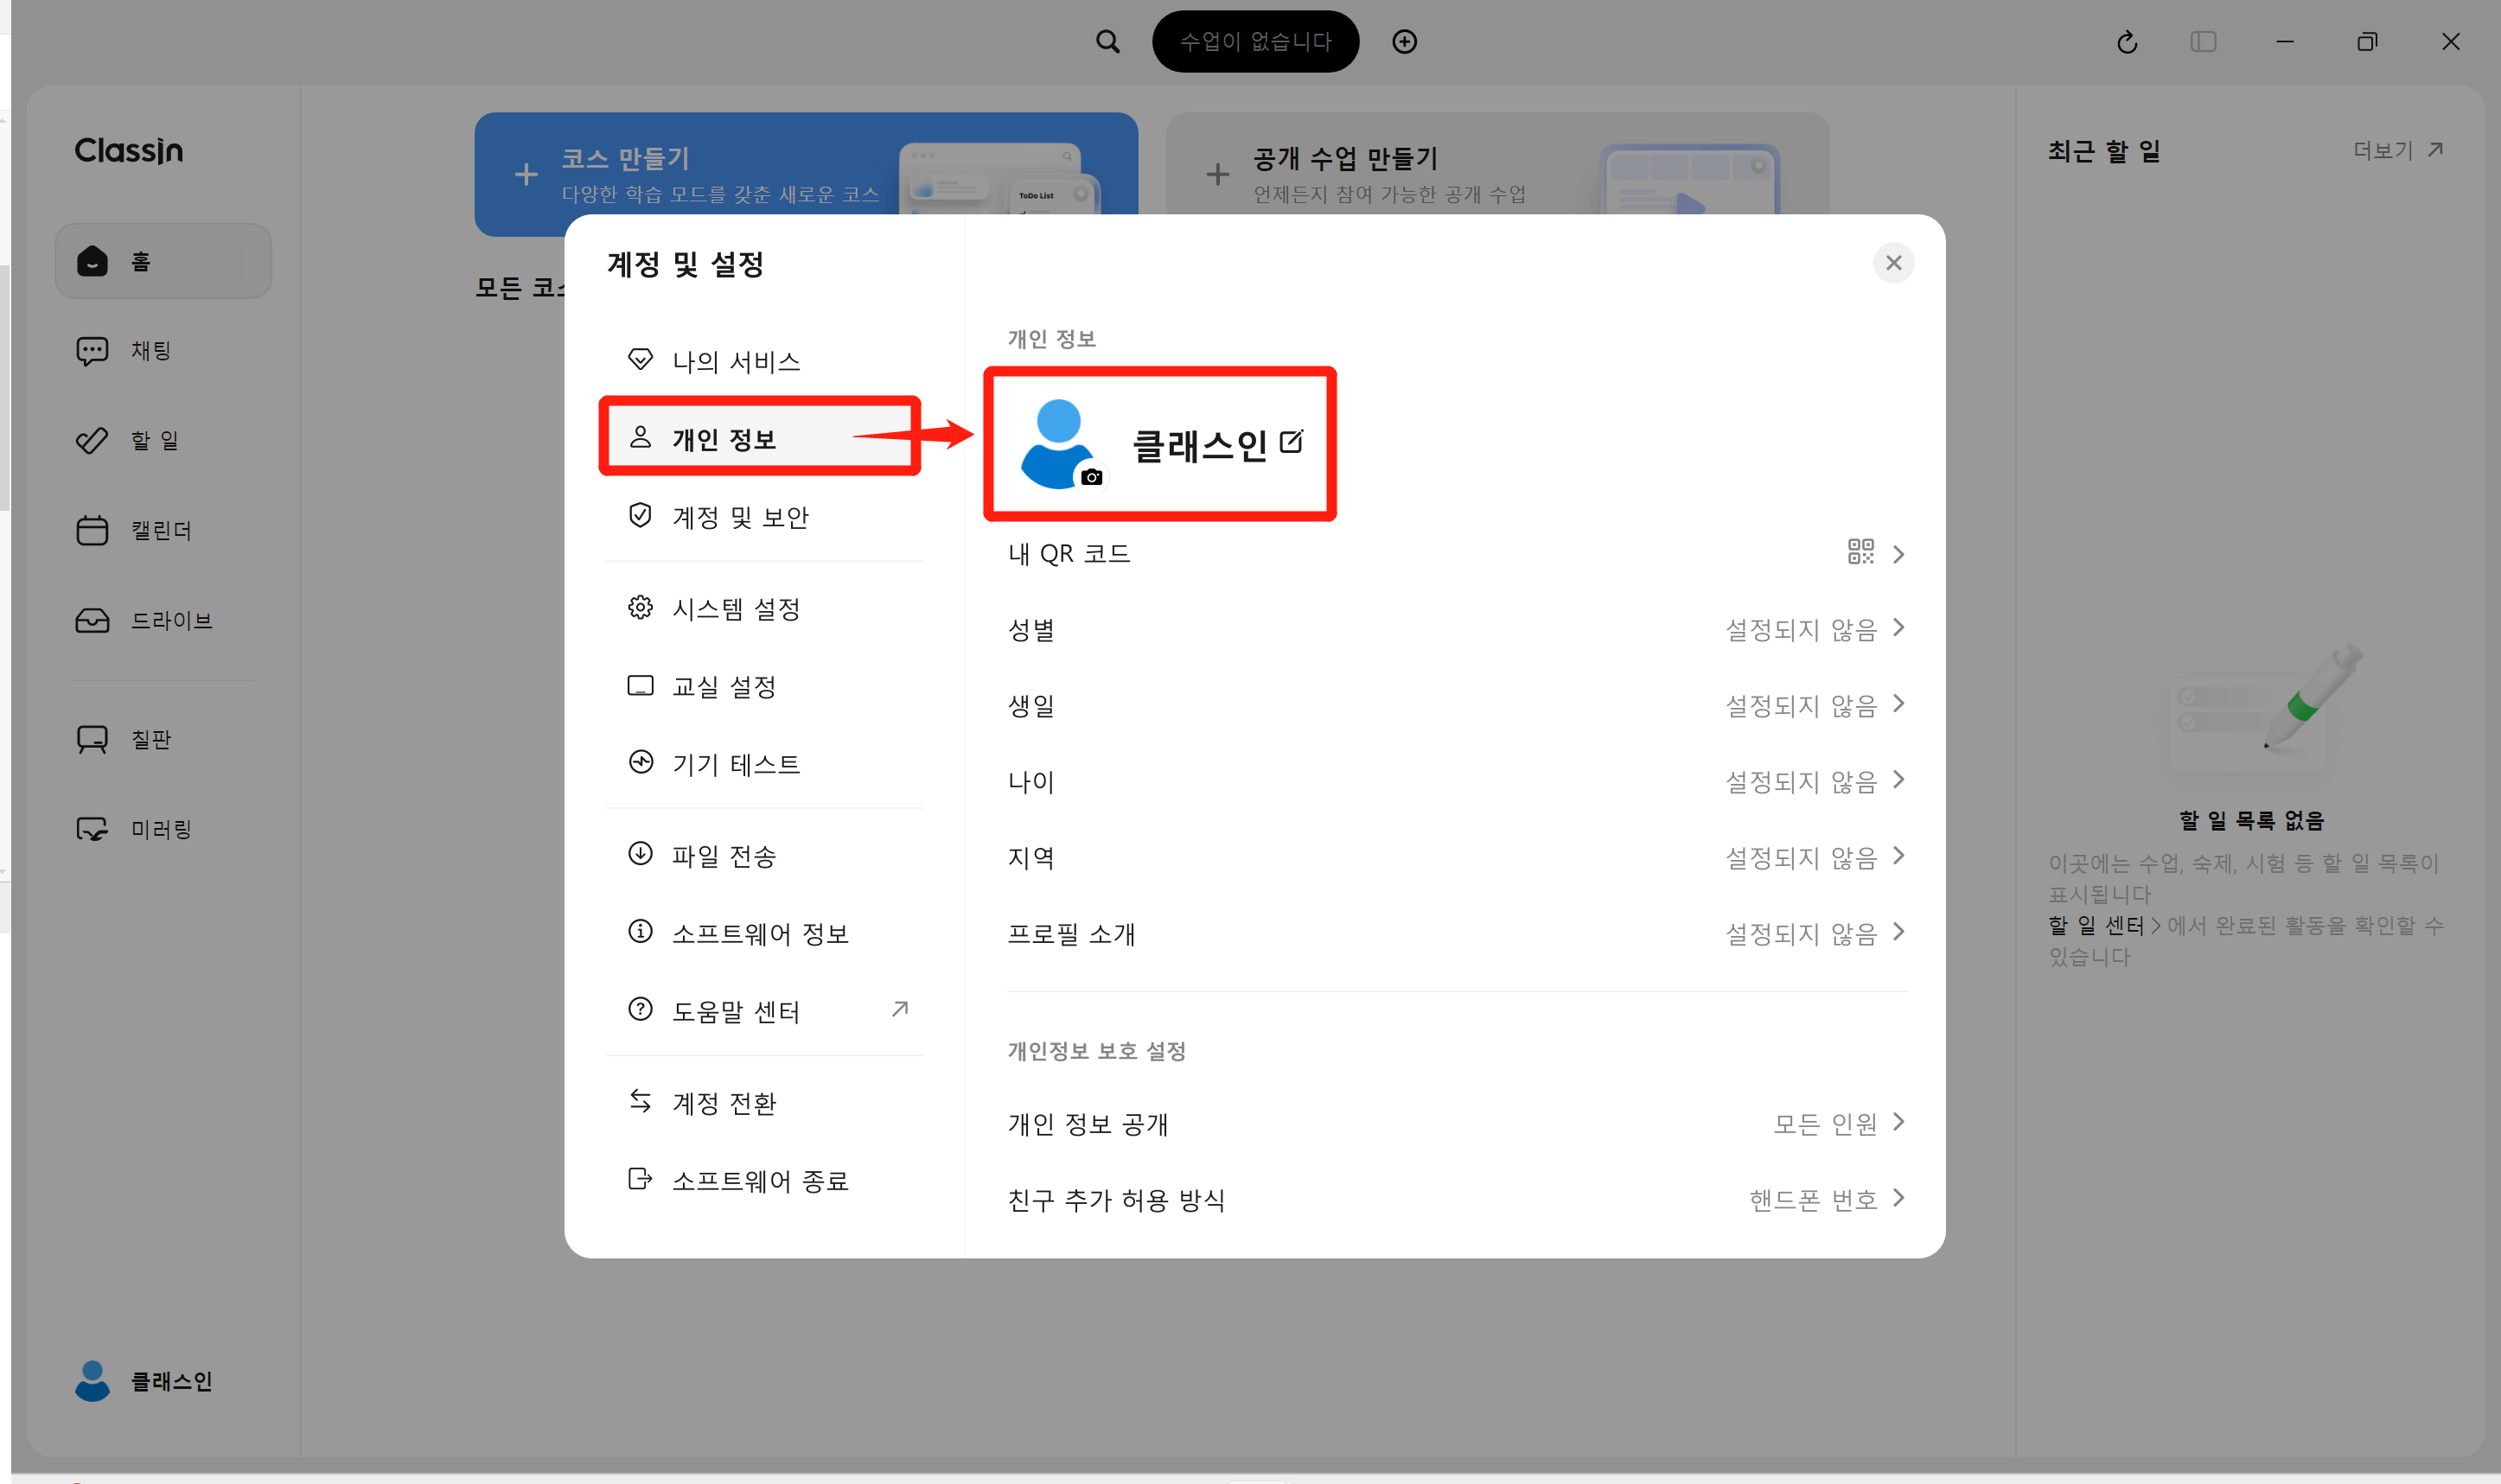Image resolution: width=2501 pixels, height=1484 pixels.
Task: Click the swap arrows icon beside 계정 전환
Action: [640, 1101]
